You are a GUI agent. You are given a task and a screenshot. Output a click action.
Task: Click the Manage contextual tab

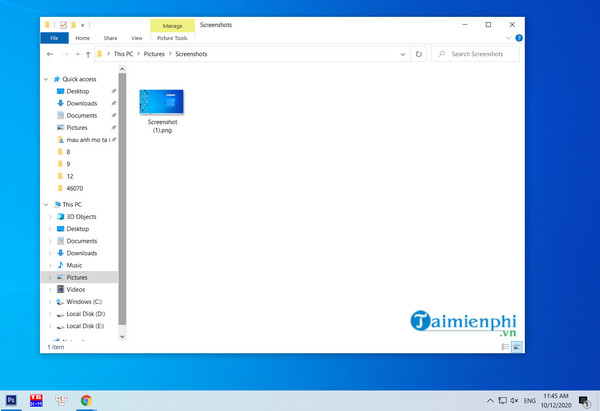[x=173, y=26]
